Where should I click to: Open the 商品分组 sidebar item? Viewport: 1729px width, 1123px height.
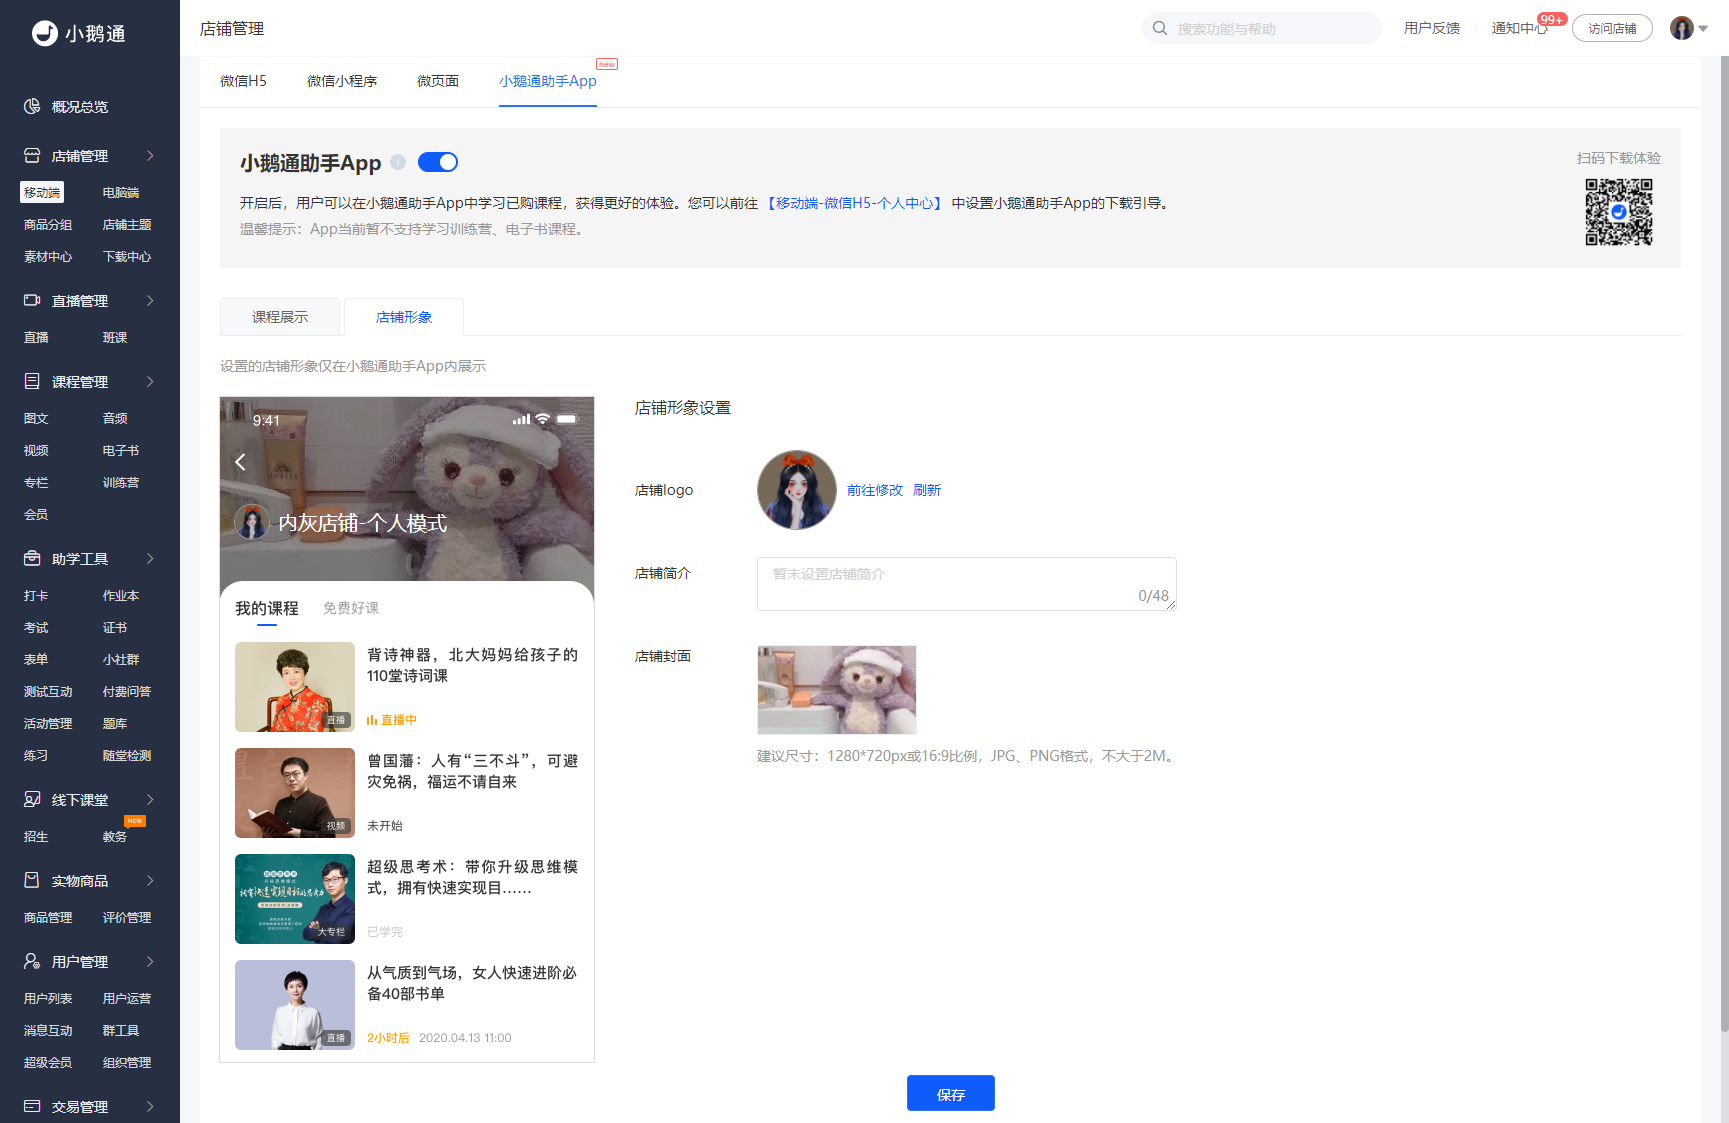[48, 224]
